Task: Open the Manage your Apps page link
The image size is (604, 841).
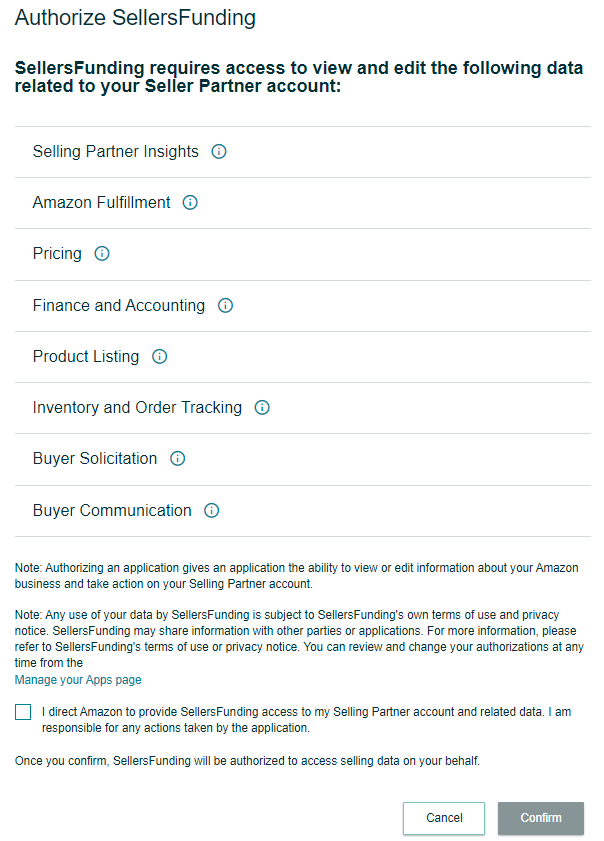Action: coord(78,680)
